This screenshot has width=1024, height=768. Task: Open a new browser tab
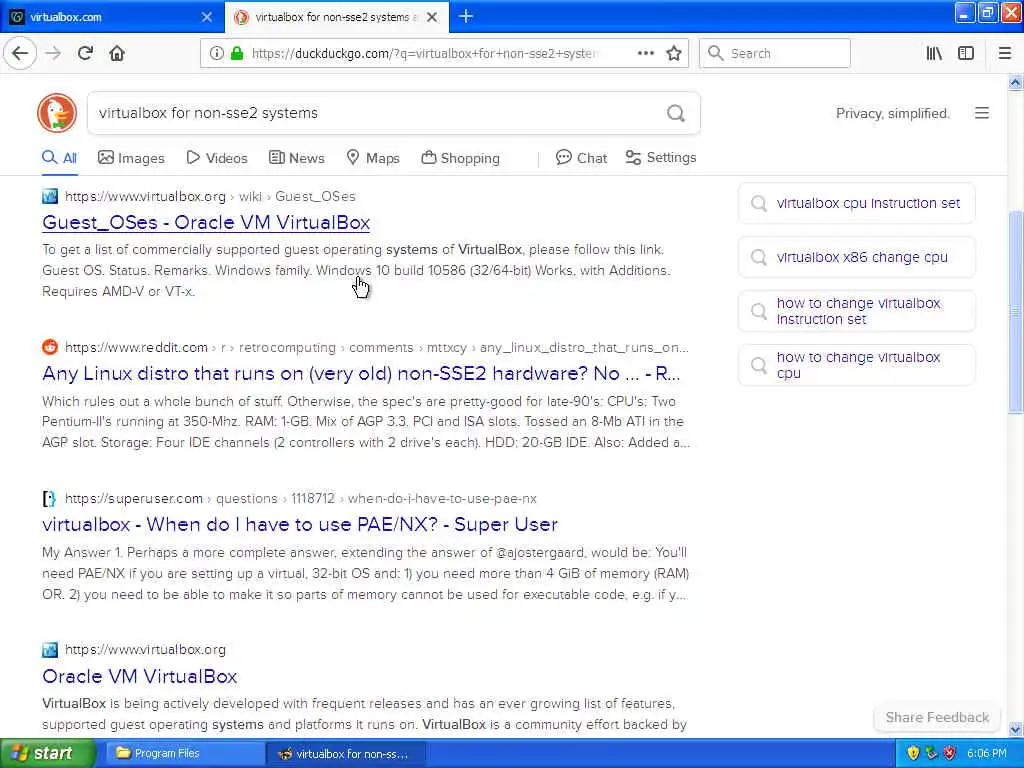coord(466,16)
